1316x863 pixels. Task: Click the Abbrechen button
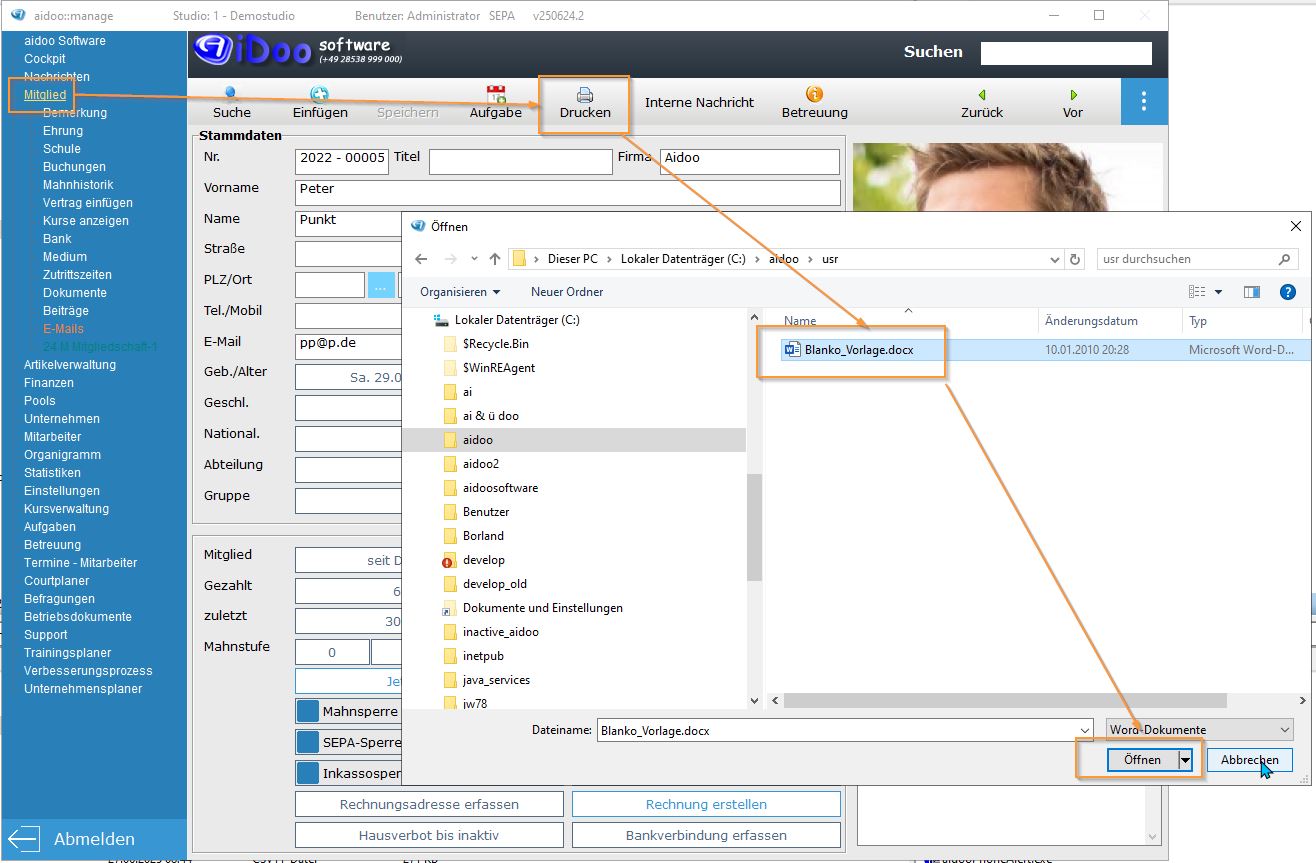(1249, 760)
